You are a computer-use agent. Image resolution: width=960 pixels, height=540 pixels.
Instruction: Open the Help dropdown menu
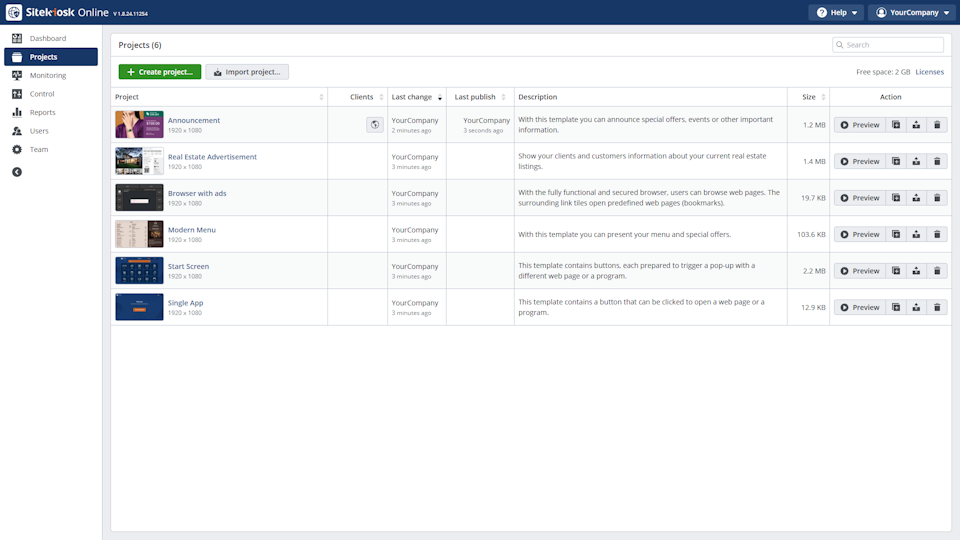[836, 13]
